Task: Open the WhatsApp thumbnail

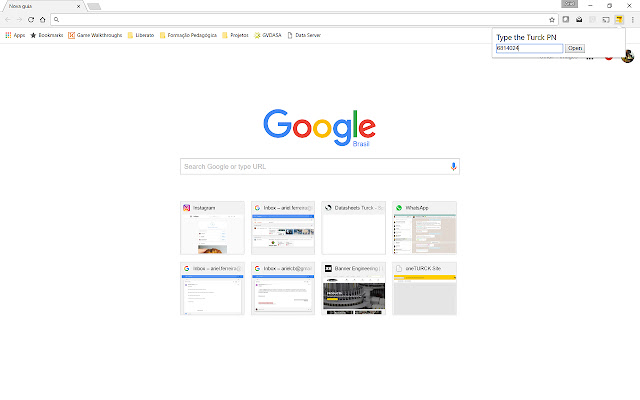Action: point(424,228)
